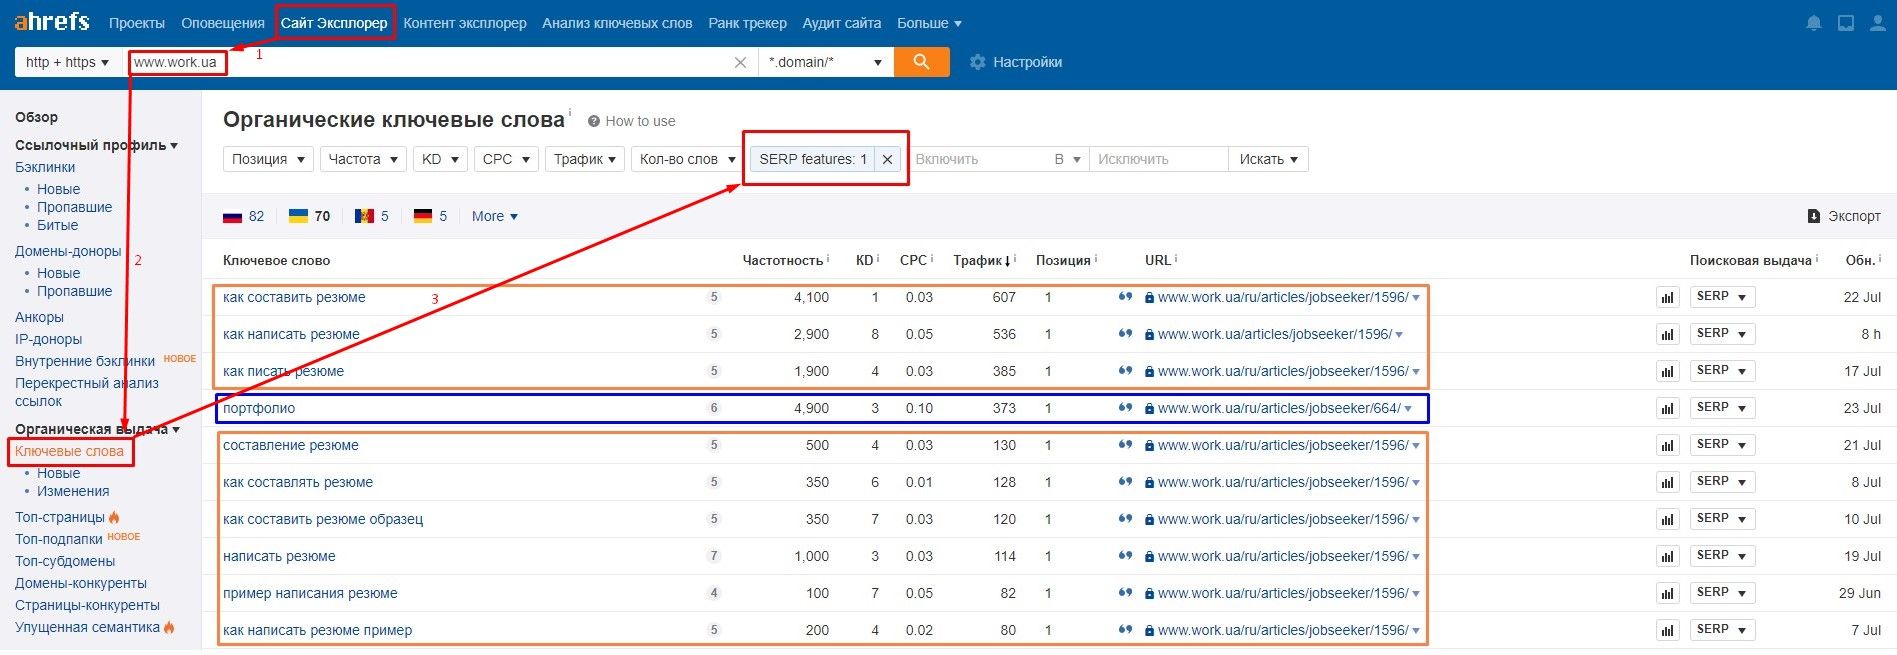This screenshot has height=655, width=1897.
Task: Open keyword как составить резюме
Action: click(x=294, y=297)
